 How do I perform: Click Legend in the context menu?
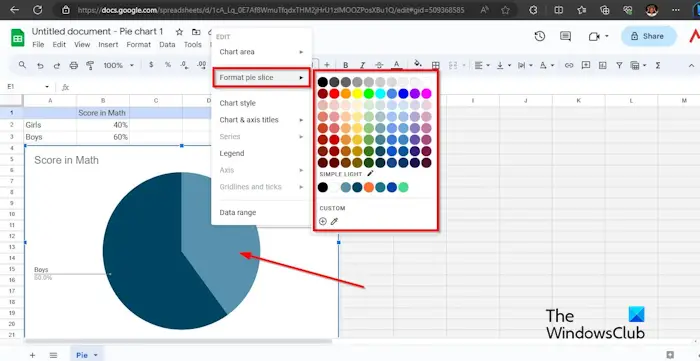click(x=232, y=154)
